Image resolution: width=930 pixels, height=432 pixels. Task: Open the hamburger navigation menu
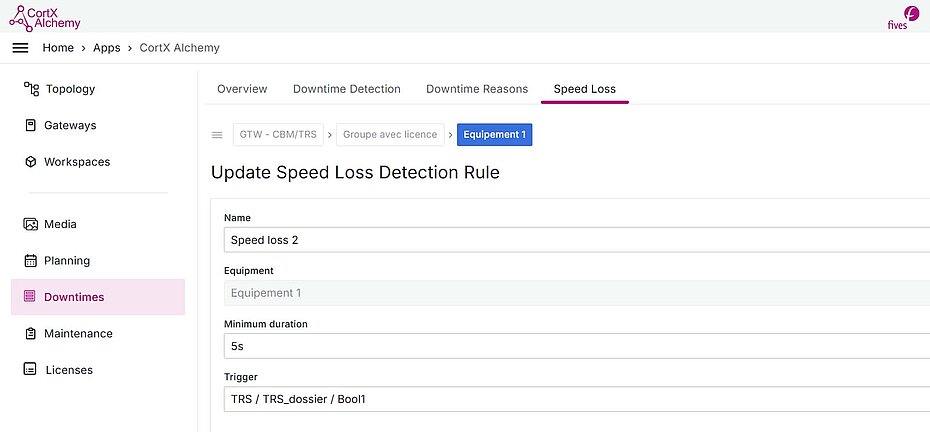20,48
